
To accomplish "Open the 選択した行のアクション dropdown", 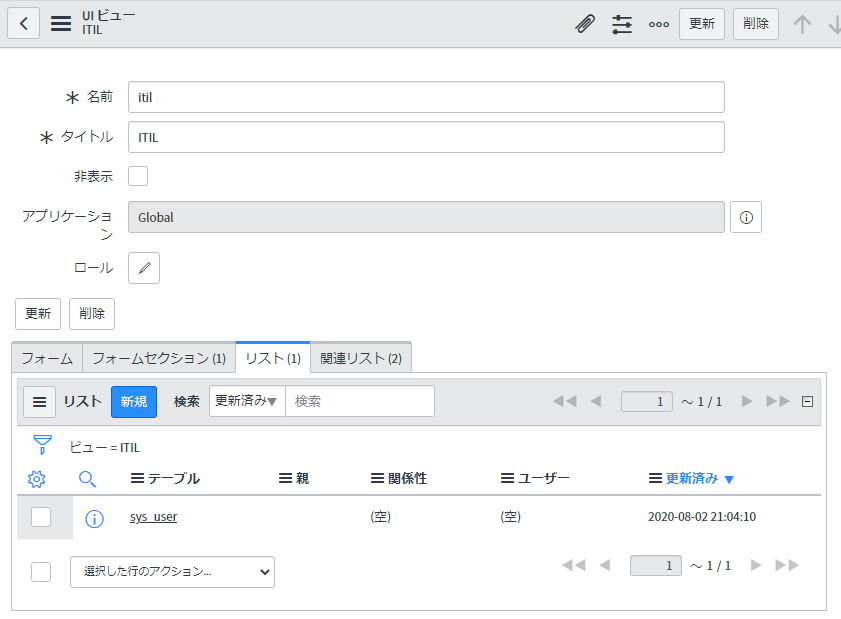I will click(x=172, y=572).
